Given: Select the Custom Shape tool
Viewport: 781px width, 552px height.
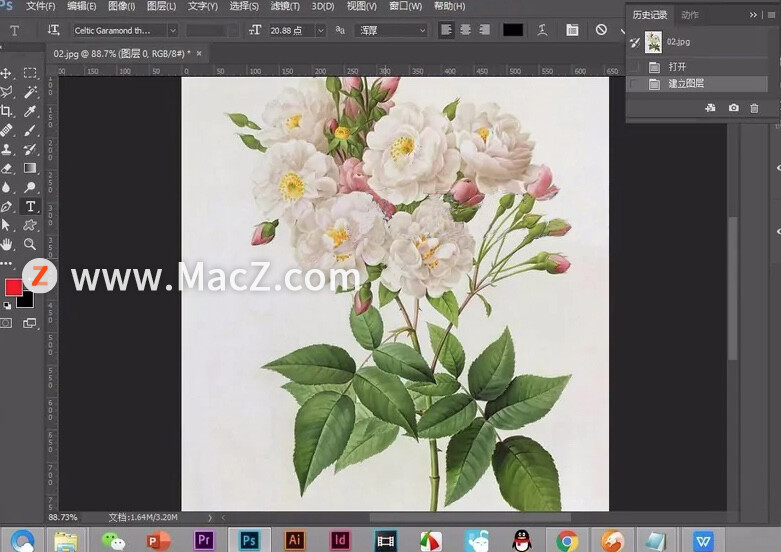Looking at the screenshot, I should tap(30, 225).
